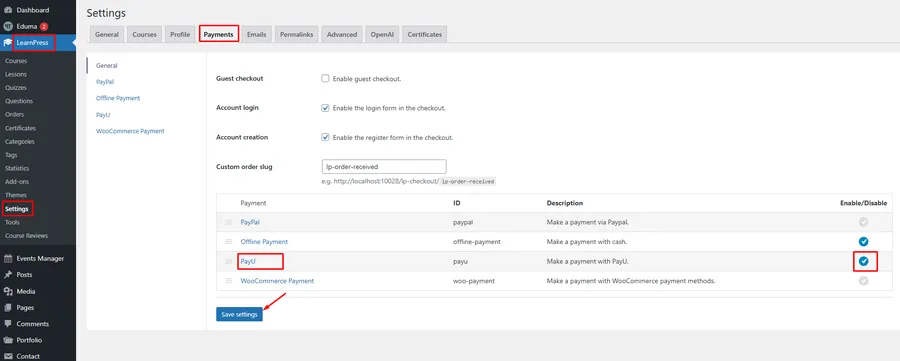Enable the guest checkout checkbox

coord(325,78)
